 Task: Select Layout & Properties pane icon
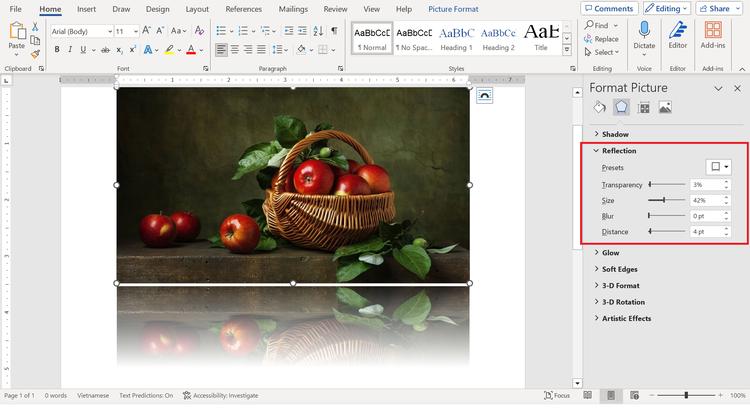[643, 108]
